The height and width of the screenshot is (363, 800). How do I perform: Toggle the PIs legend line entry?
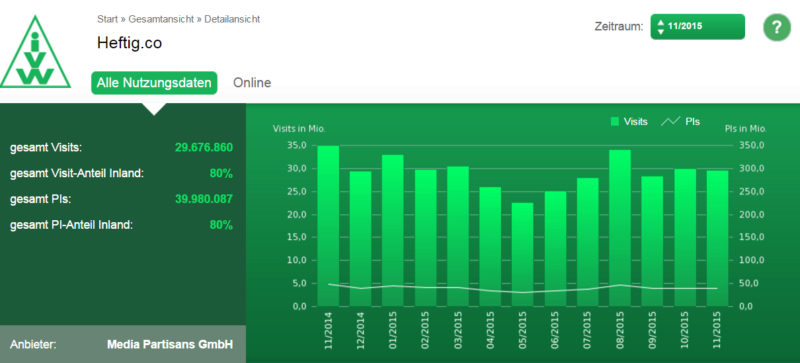click(681, 122)
